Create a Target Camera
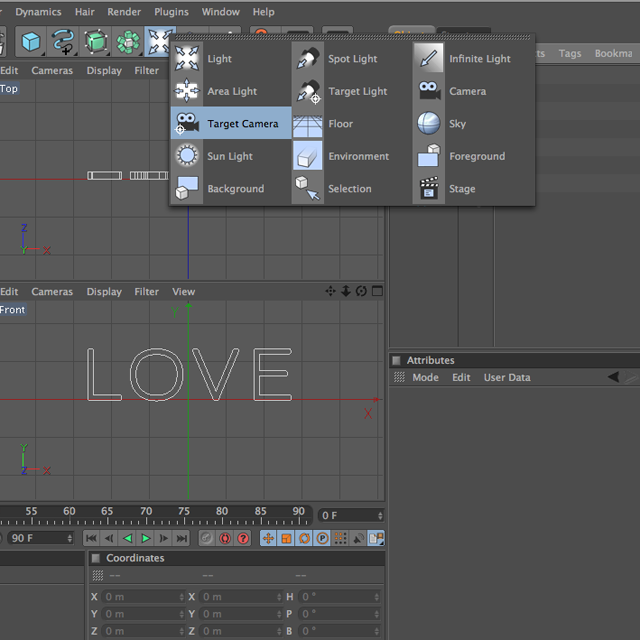 tap(231, 123)
